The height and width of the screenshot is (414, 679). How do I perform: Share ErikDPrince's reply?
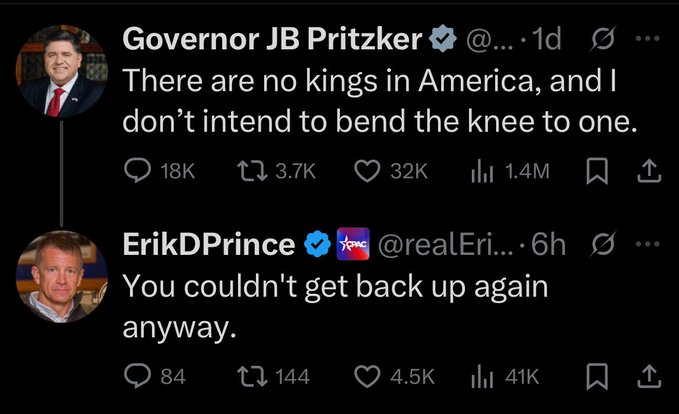pyautogui.click(x=649, y=376)
